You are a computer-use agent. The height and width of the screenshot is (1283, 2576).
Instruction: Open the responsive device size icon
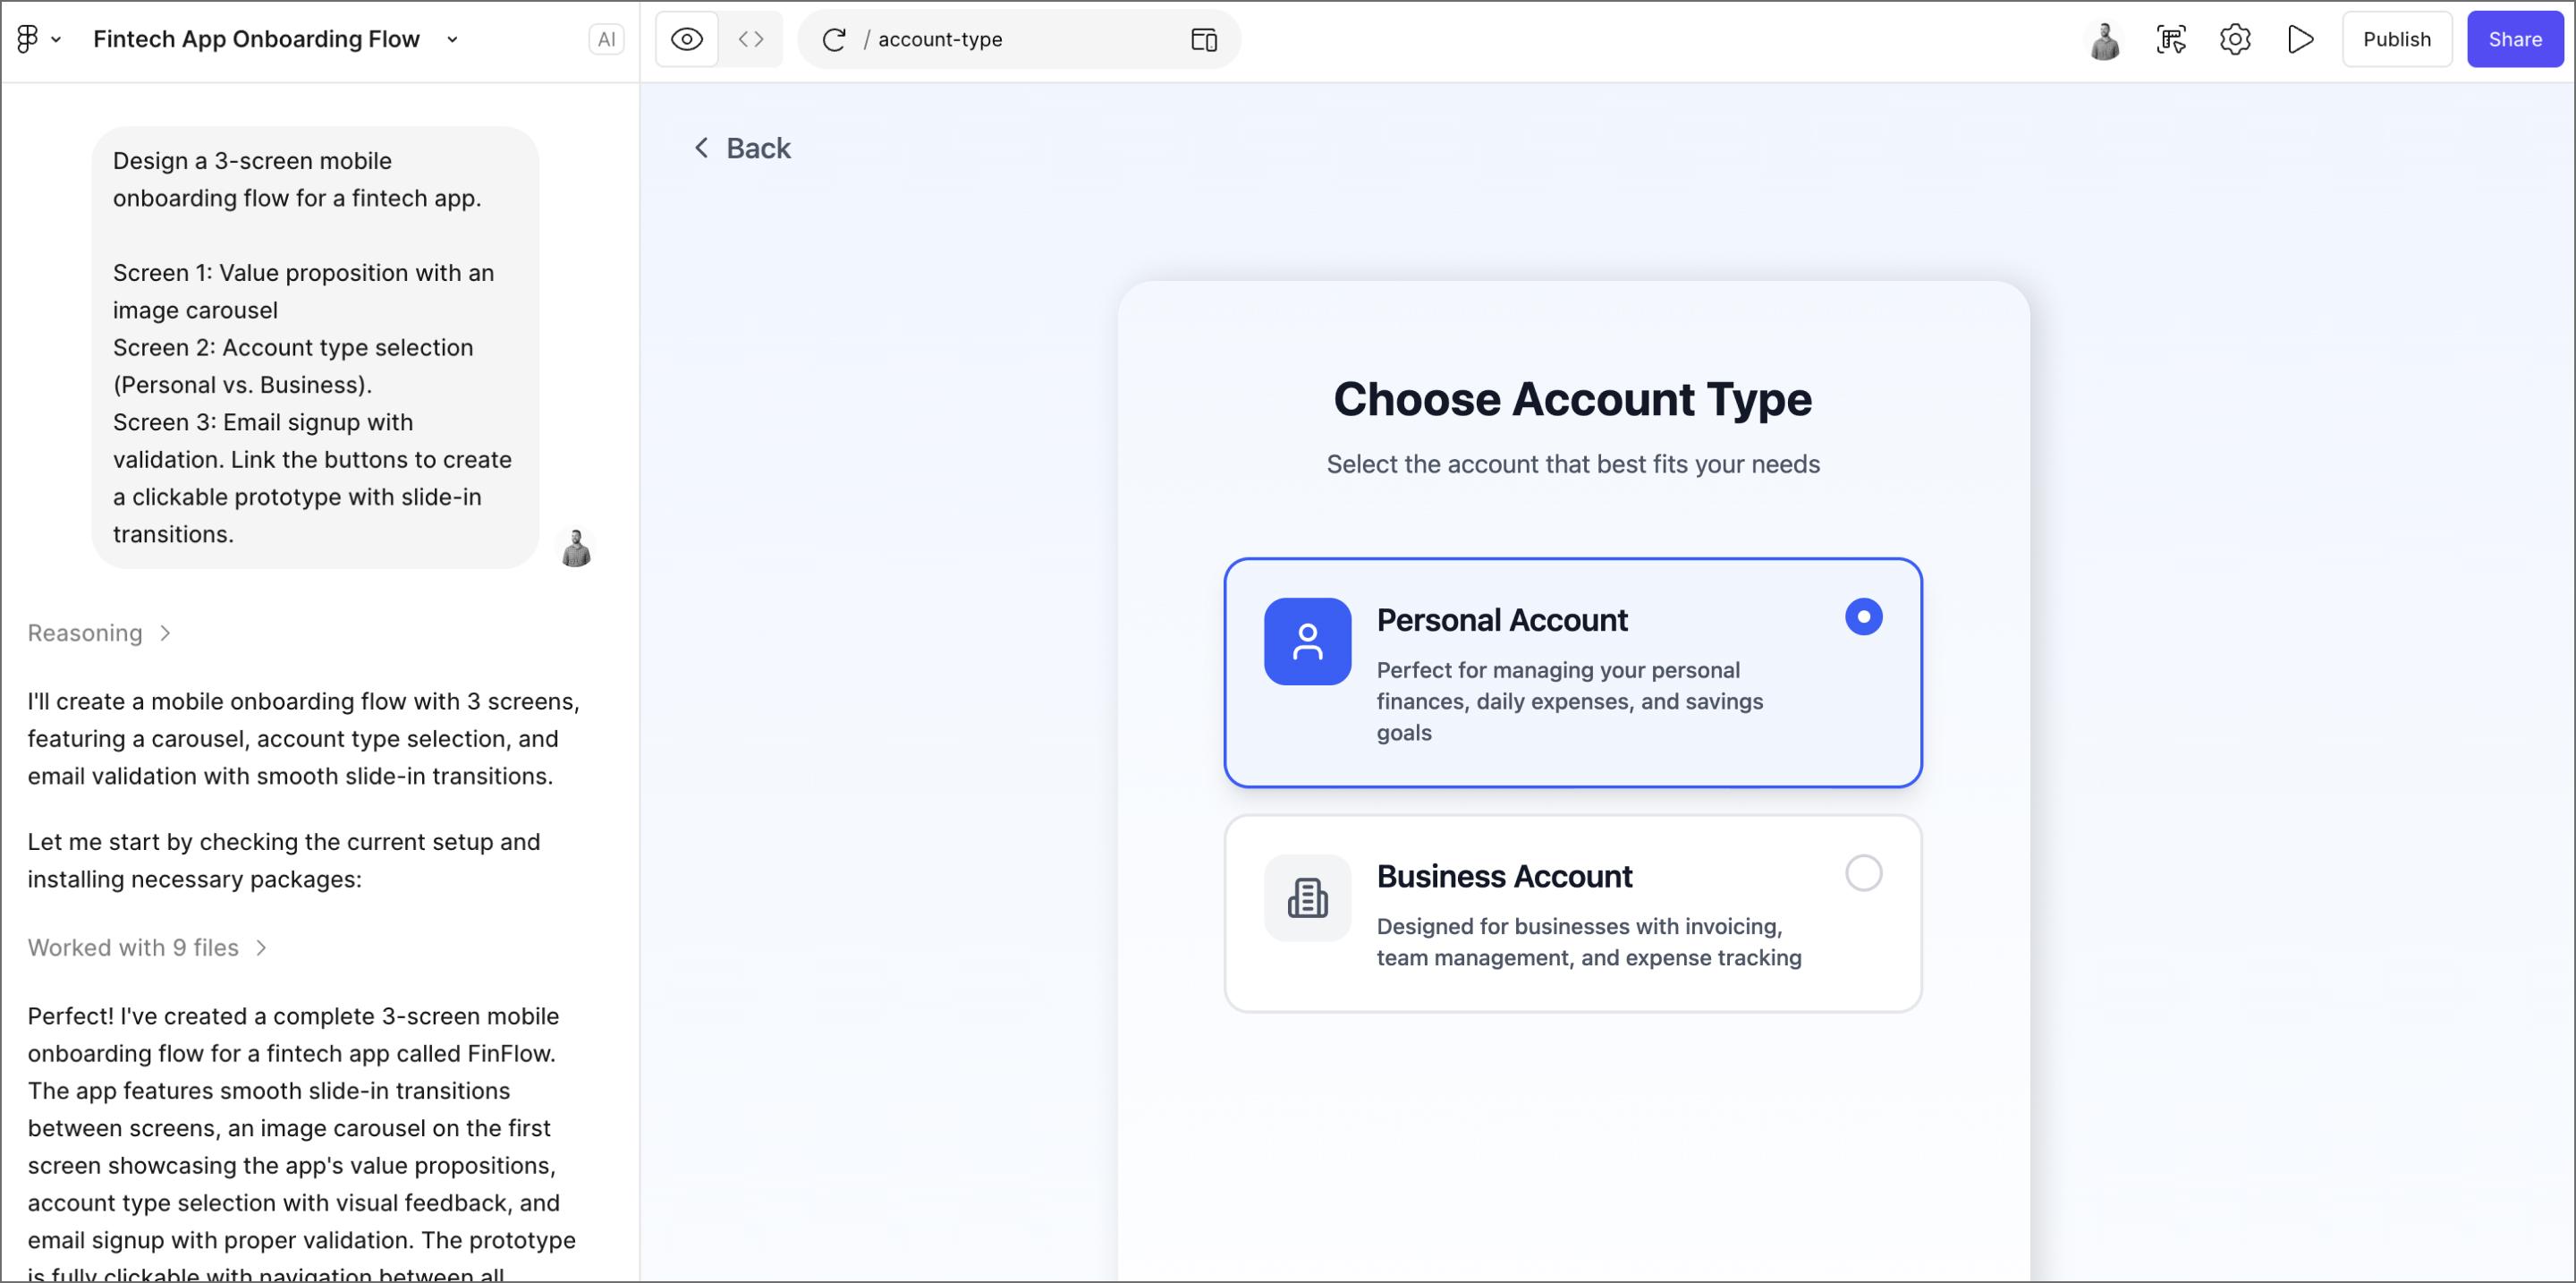(x=1204, y=39)
